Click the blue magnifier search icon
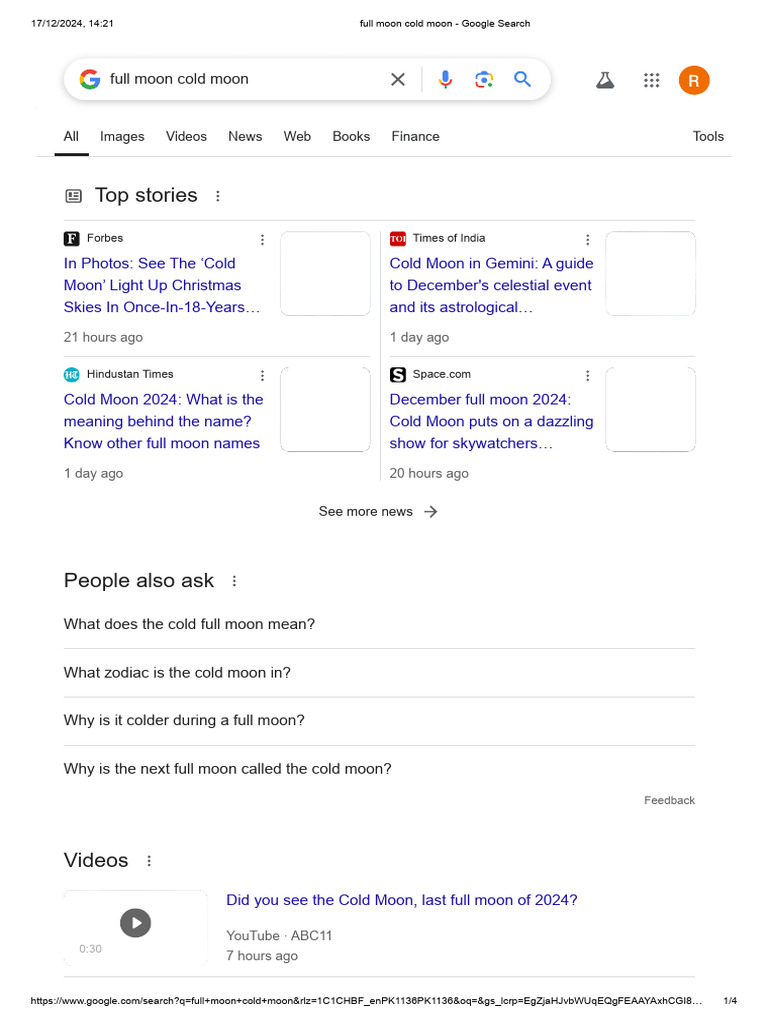768x1024 pixels. click(x=522, y=80)
